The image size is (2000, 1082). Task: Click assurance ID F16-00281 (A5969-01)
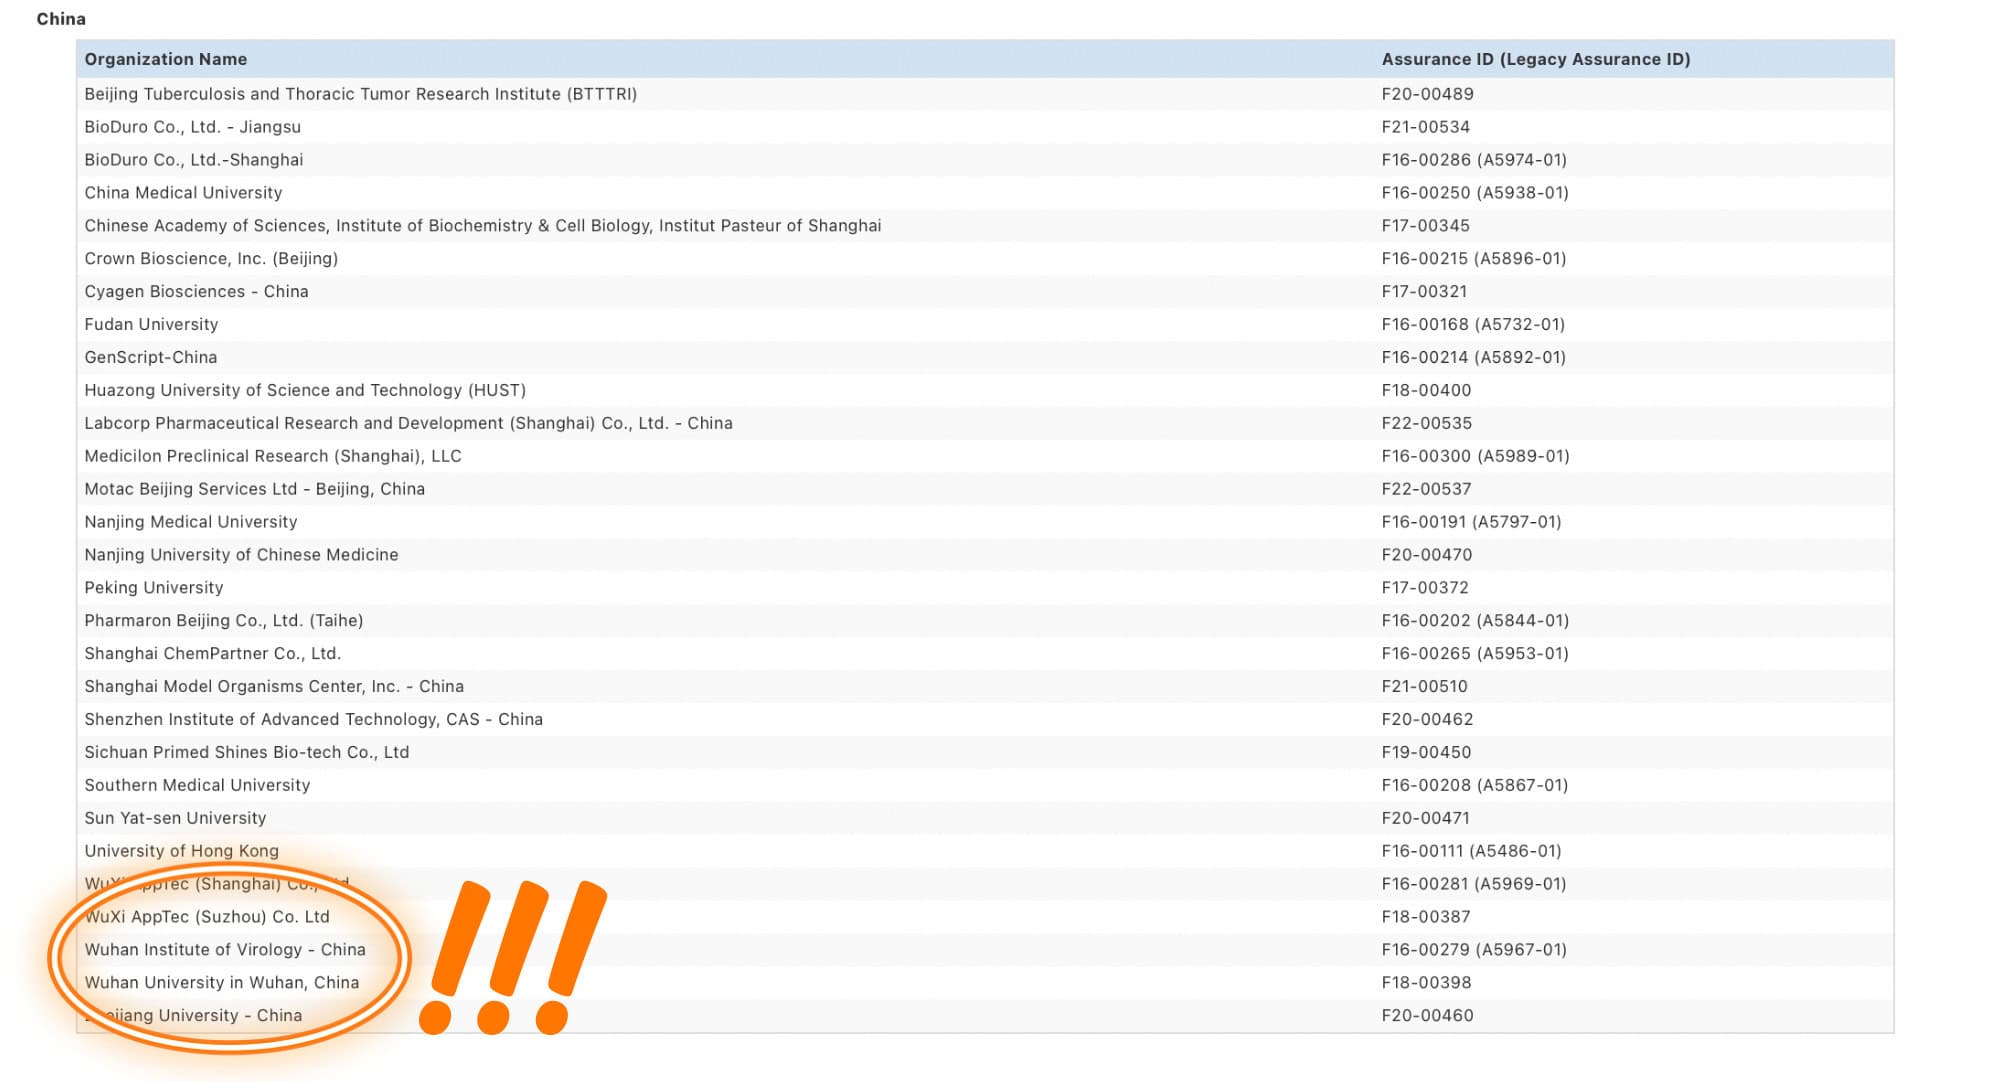click(x=1474, y=886)
